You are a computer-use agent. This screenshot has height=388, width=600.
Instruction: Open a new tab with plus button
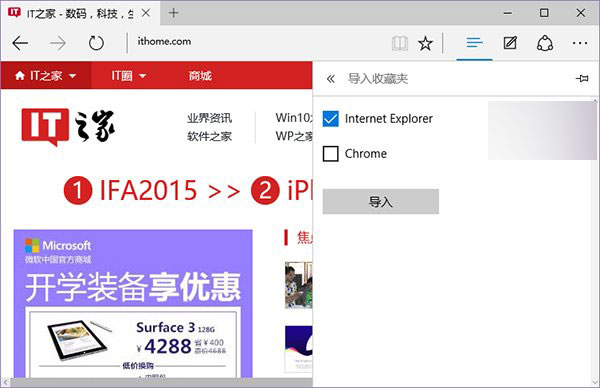click(x=173, y=13)
